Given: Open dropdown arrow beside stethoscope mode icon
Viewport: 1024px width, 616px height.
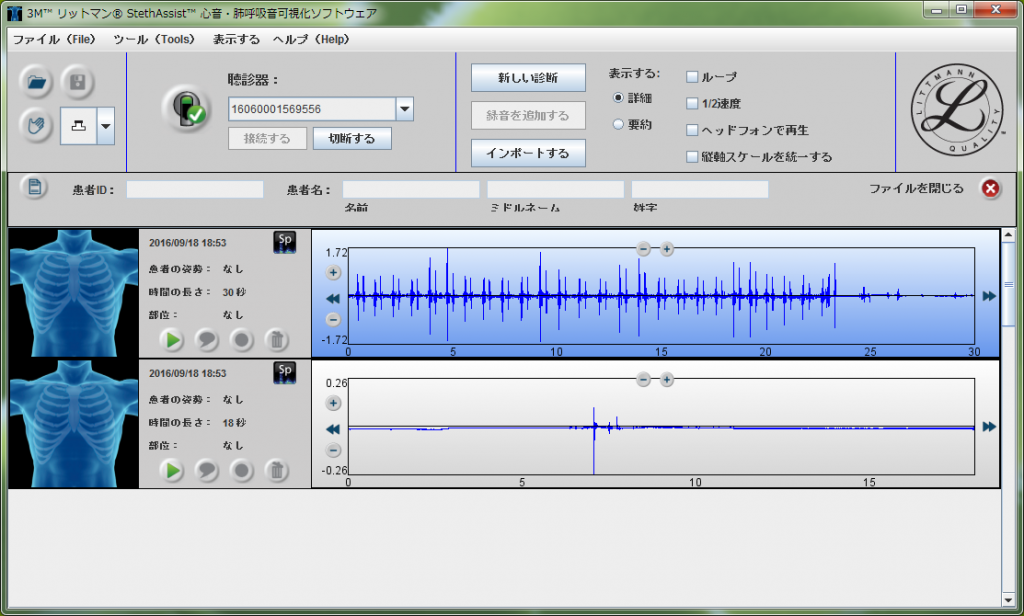Looking at the screenshot, I should 106,125.
